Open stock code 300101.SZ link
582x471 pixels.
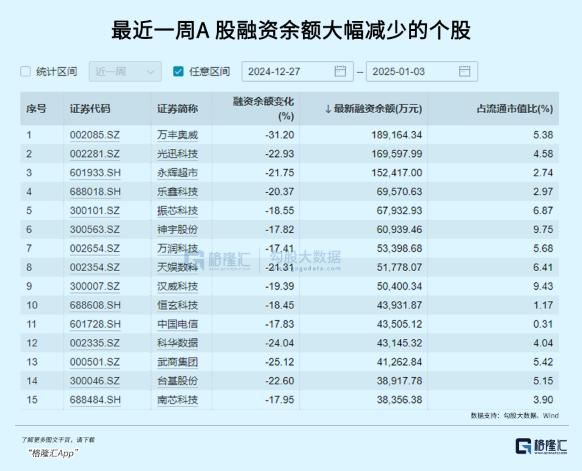(x=95, y=210)
